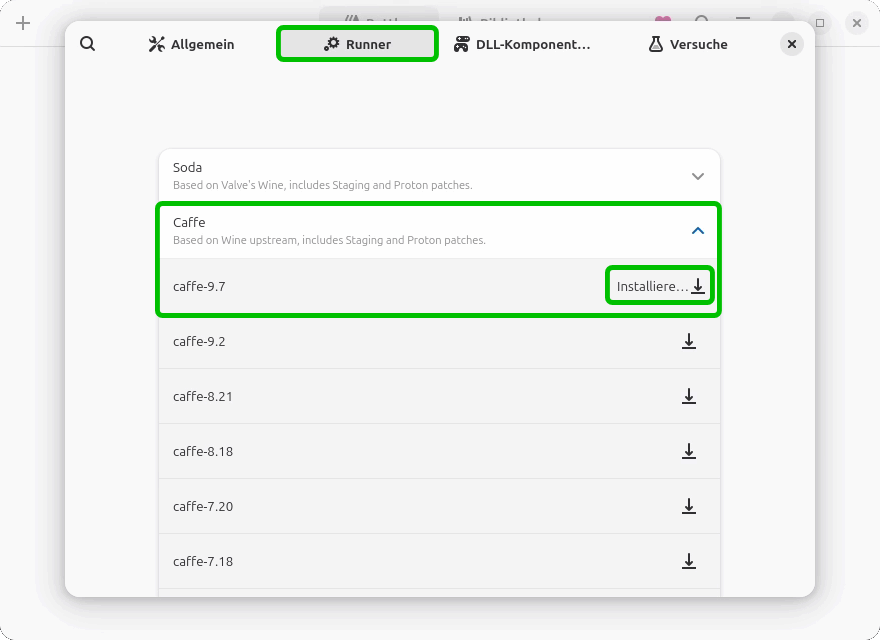Click the Soda runner title text
Viewport: 880px width, 640px height.
pyautogui.click(x=188, y=168)
